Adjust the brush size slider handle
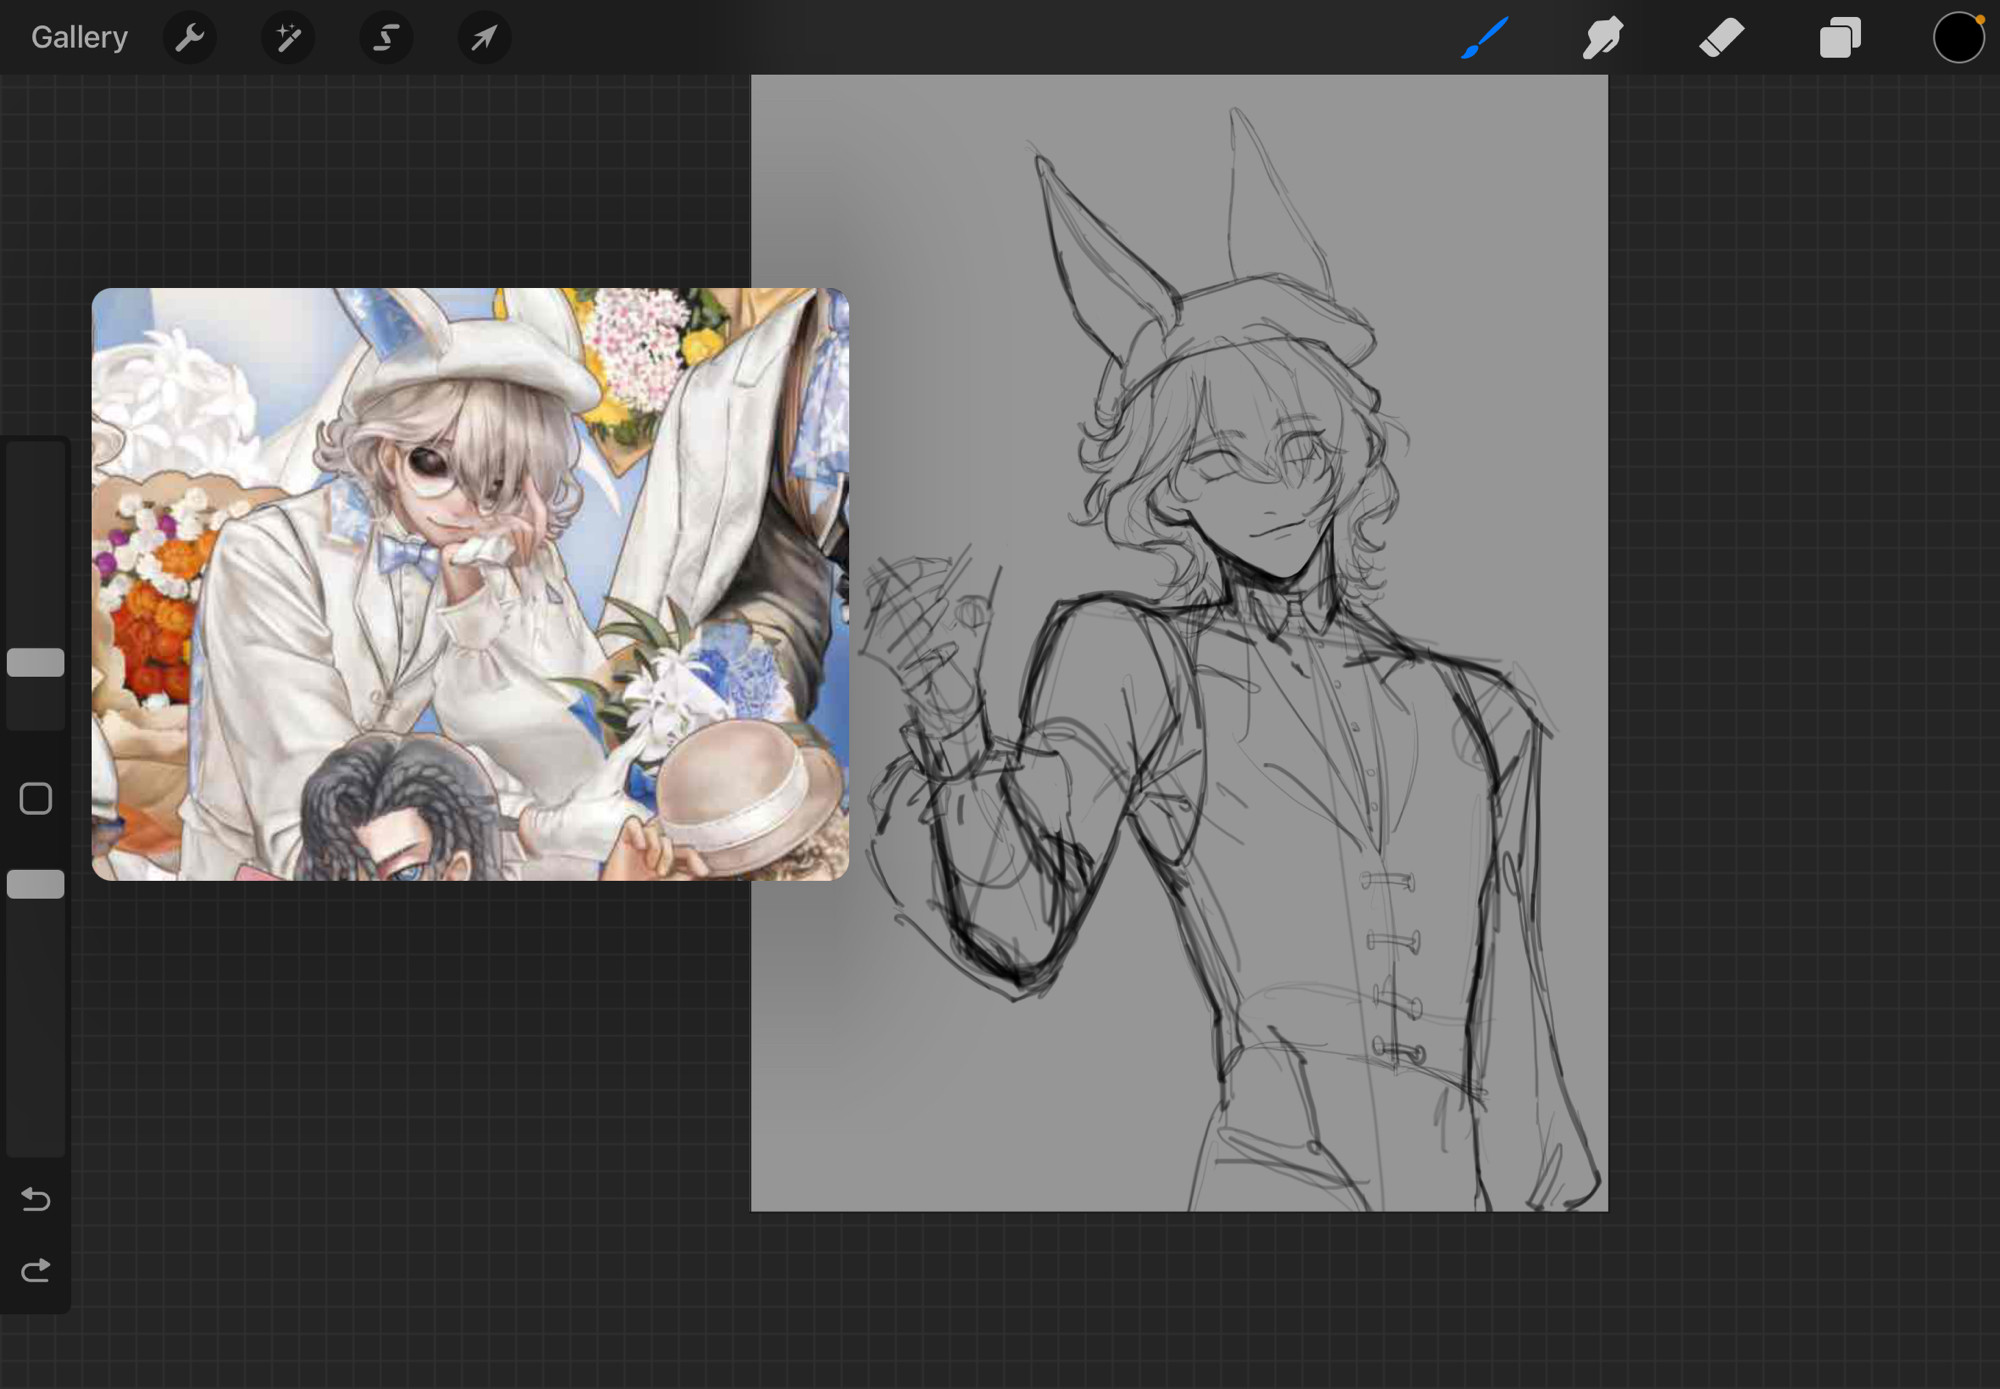 coord(36,662)
